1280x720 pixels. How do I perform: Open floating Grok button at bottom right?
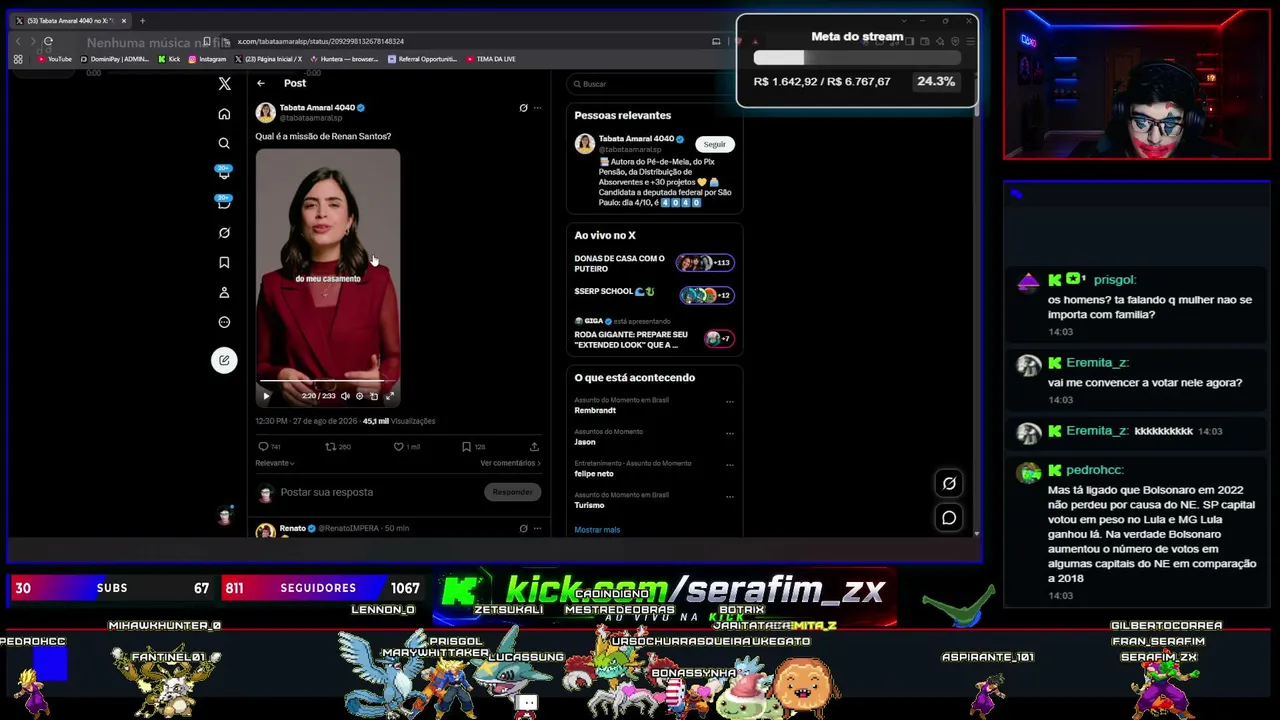pos(949,484)
